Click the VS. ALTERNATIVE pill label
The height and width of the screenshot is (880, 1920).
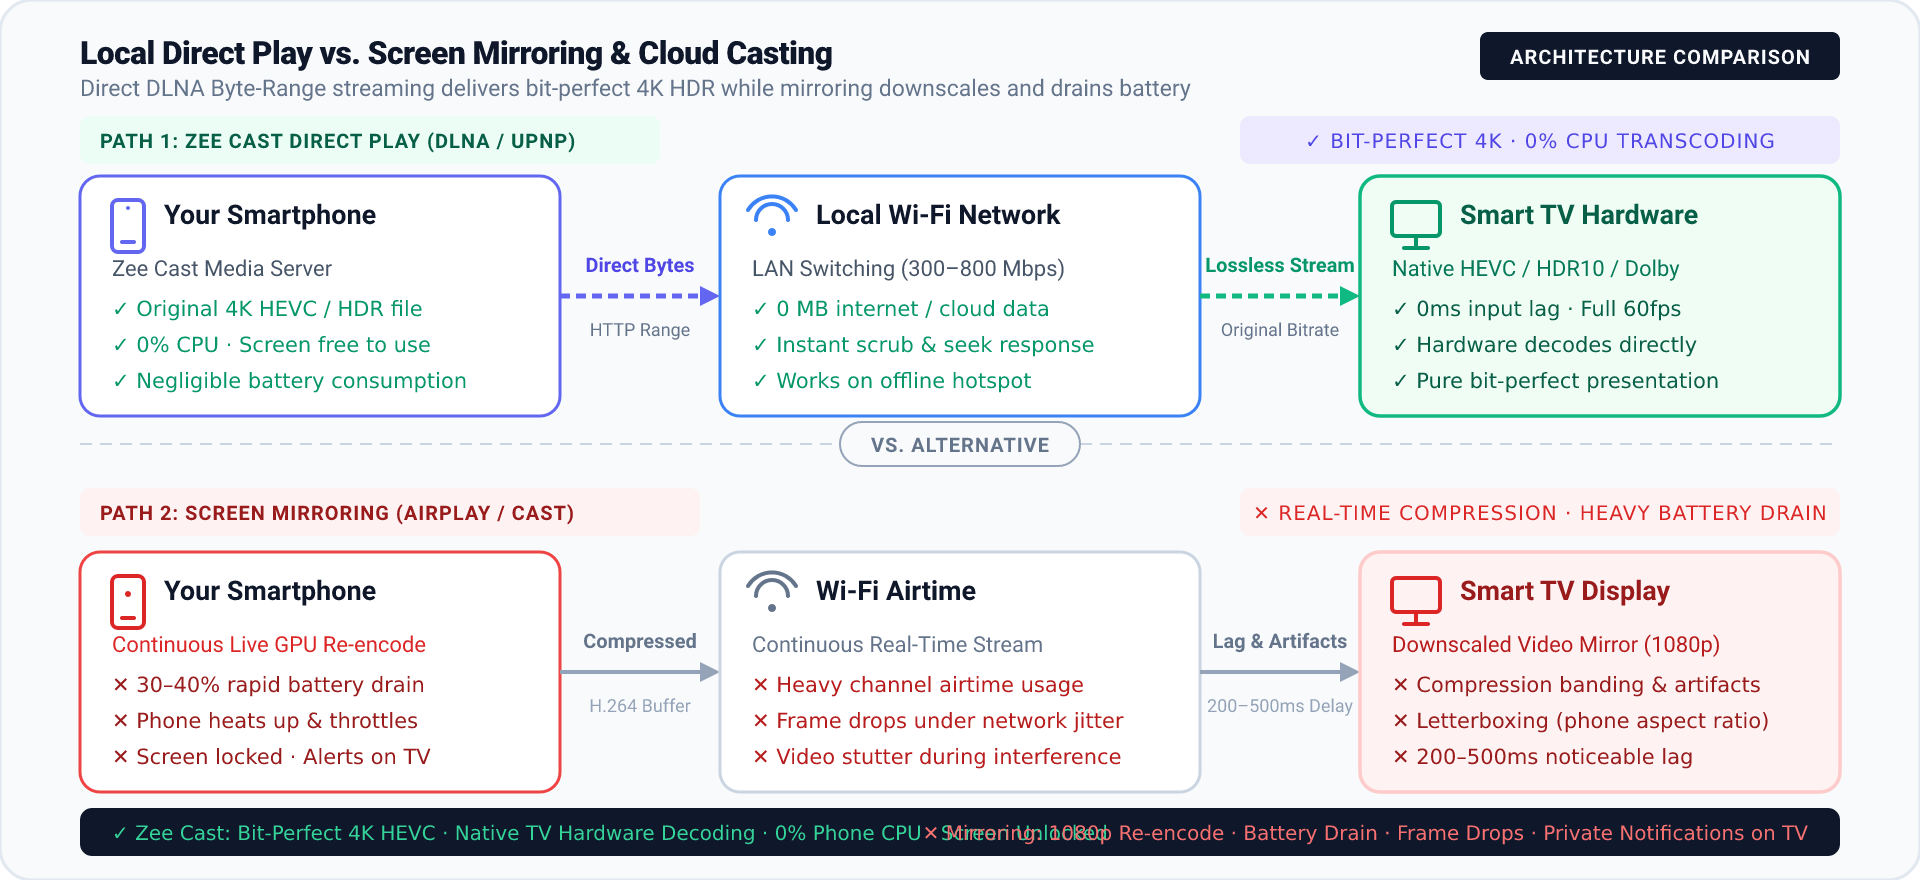tap(960, 445)
